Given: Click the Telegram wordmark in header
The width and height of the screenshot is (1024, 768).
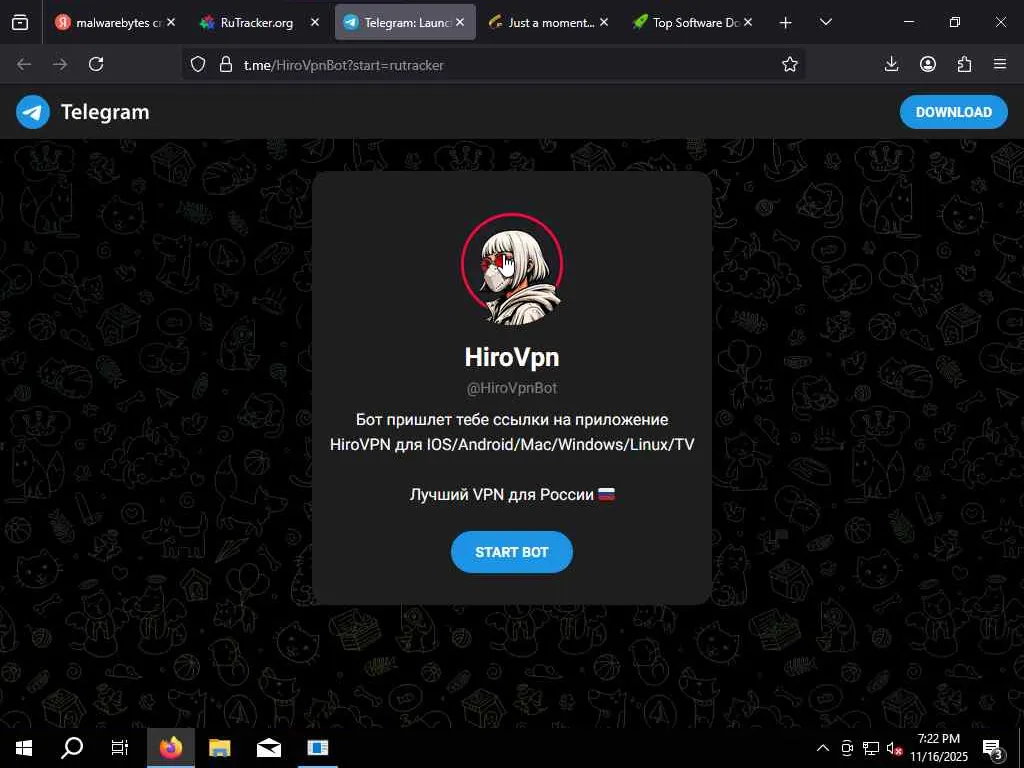Looking at the screenshot, I should coord(105,112).
